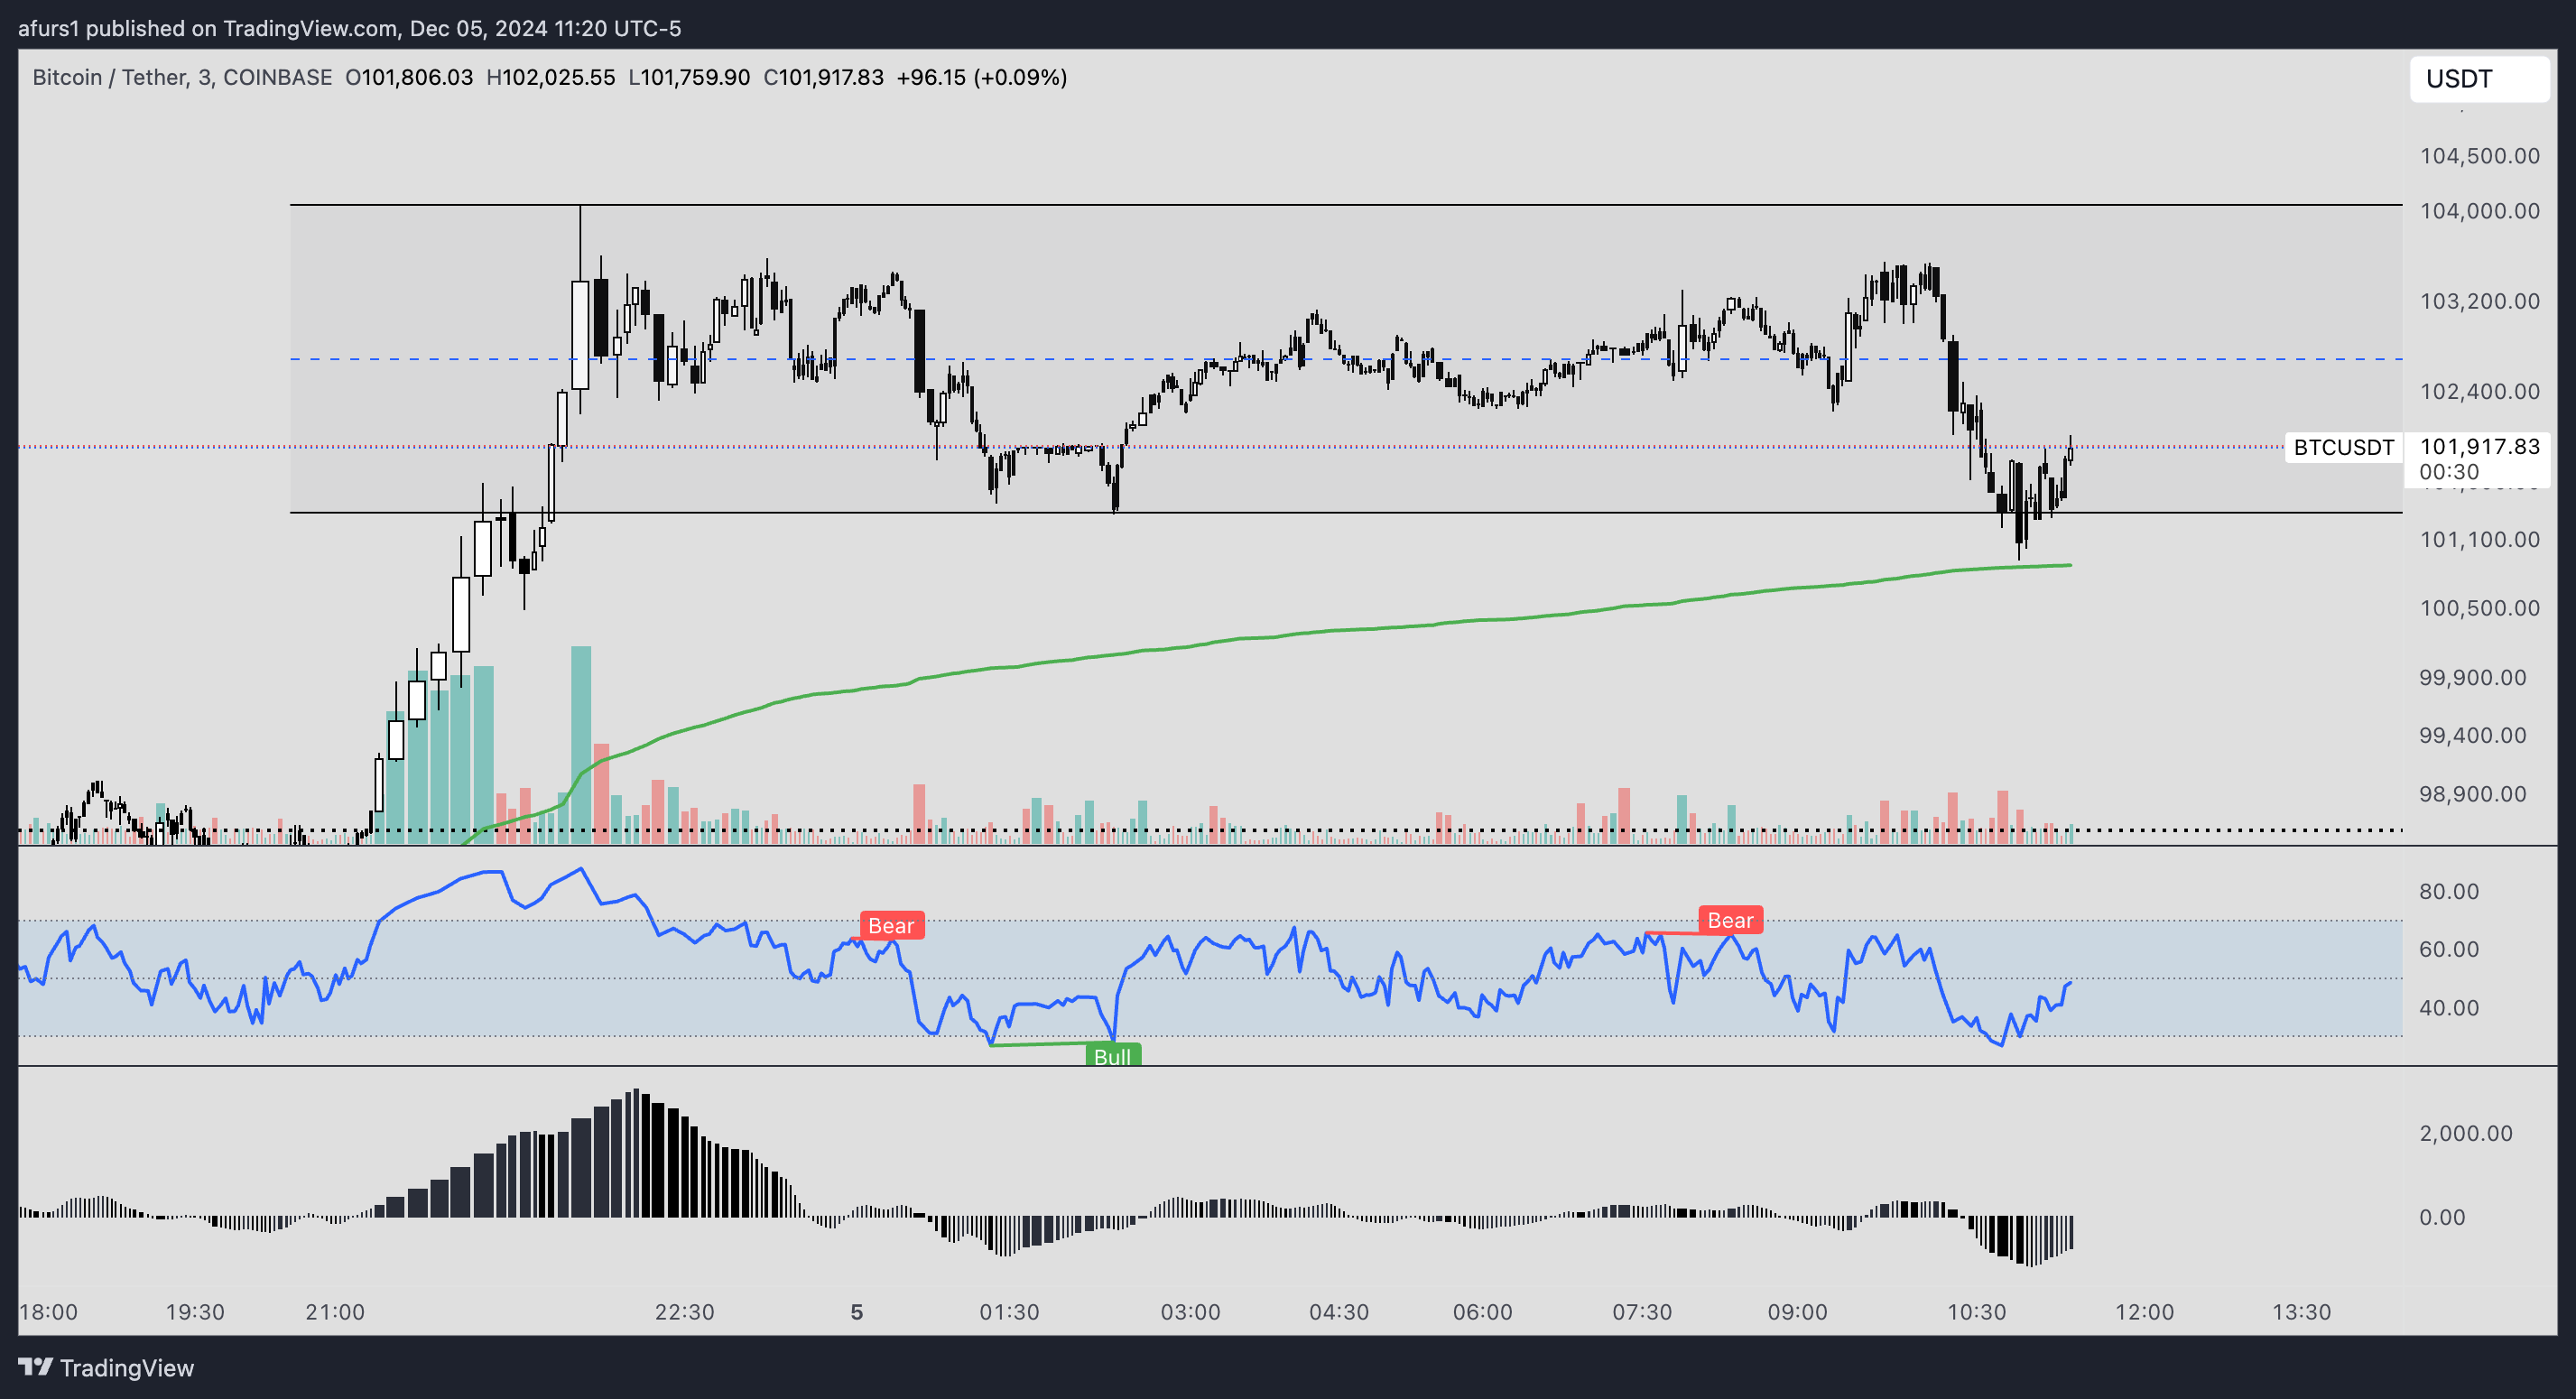Click the 18:00 time axis label

click(x=48, y=1312)
